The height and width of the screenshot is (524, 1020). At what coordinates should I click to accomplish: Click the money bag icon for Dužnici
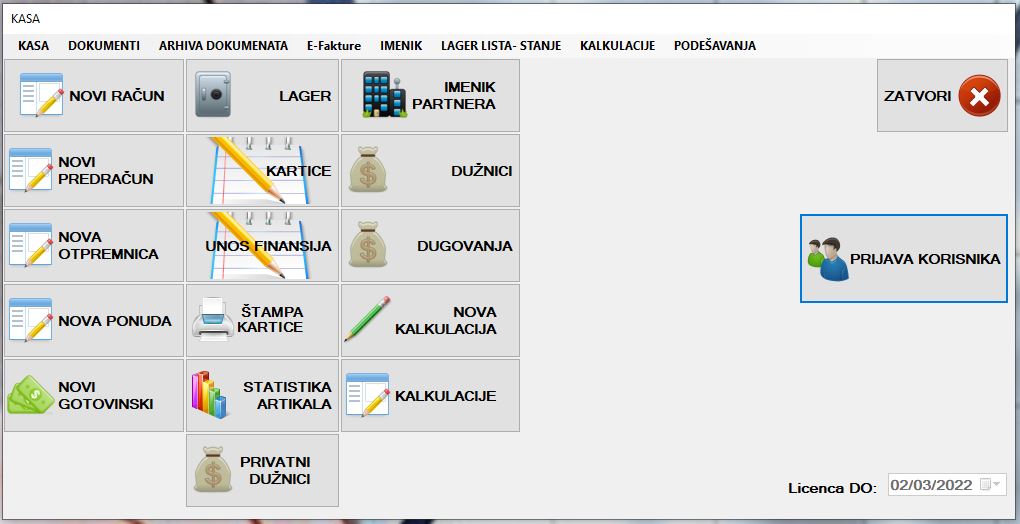(368, 171)
